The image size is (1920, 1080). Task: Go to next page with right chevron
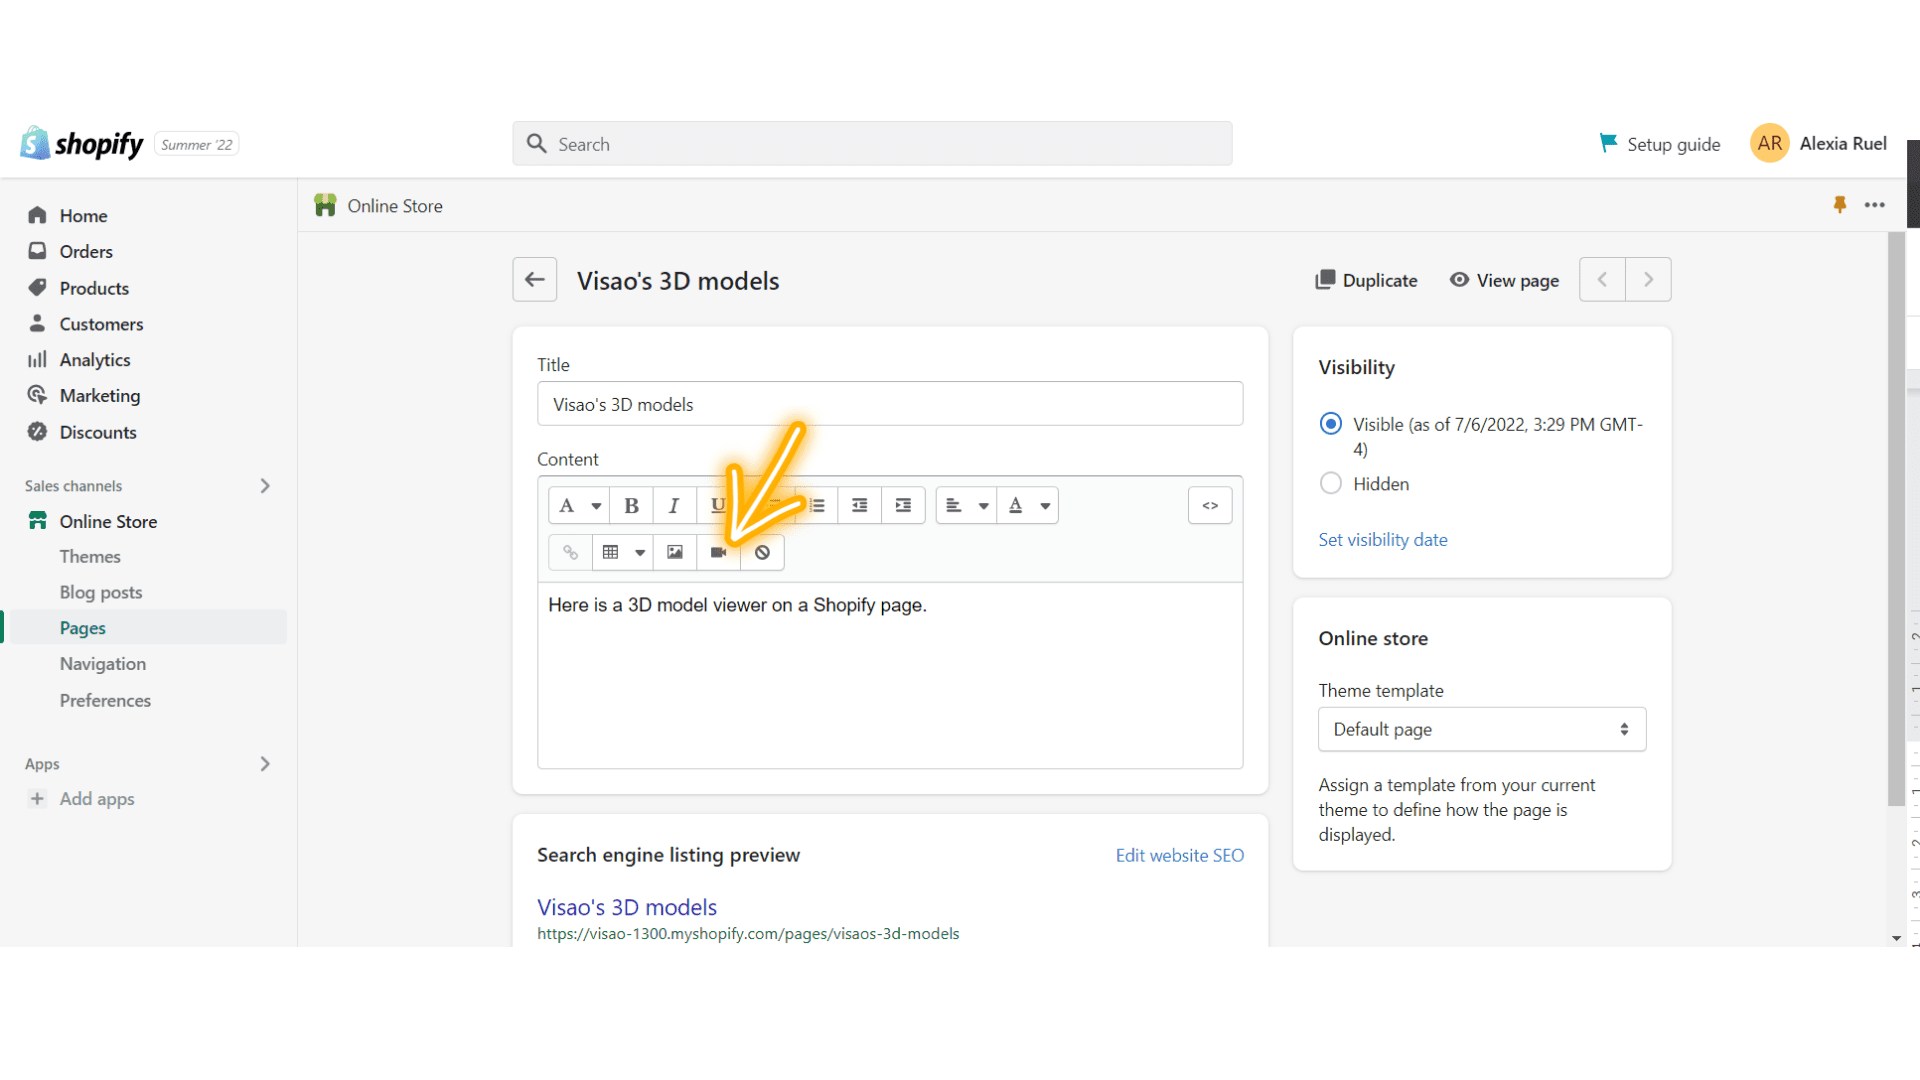point(1648,280)
